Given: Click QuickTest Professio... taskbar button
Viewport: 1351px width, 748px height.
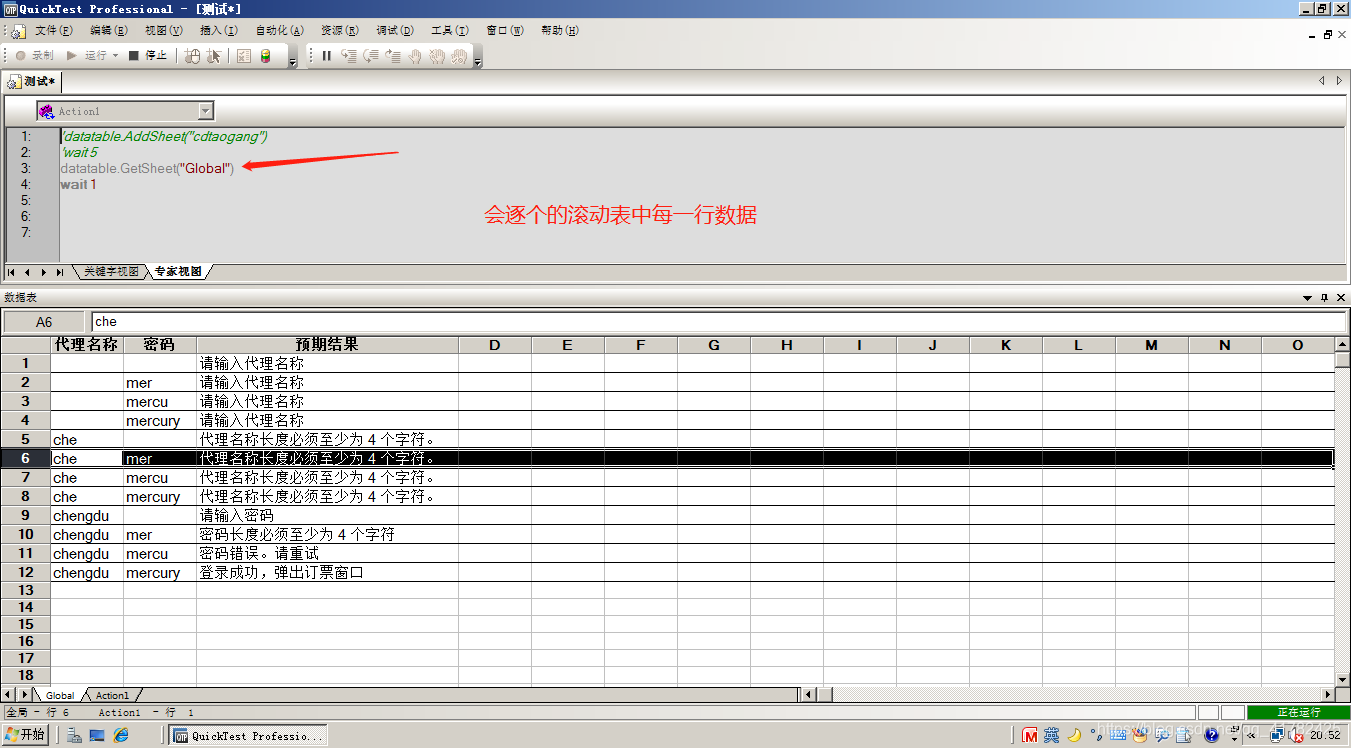Looking at the screenshot, I should click(x=247, y=735).
